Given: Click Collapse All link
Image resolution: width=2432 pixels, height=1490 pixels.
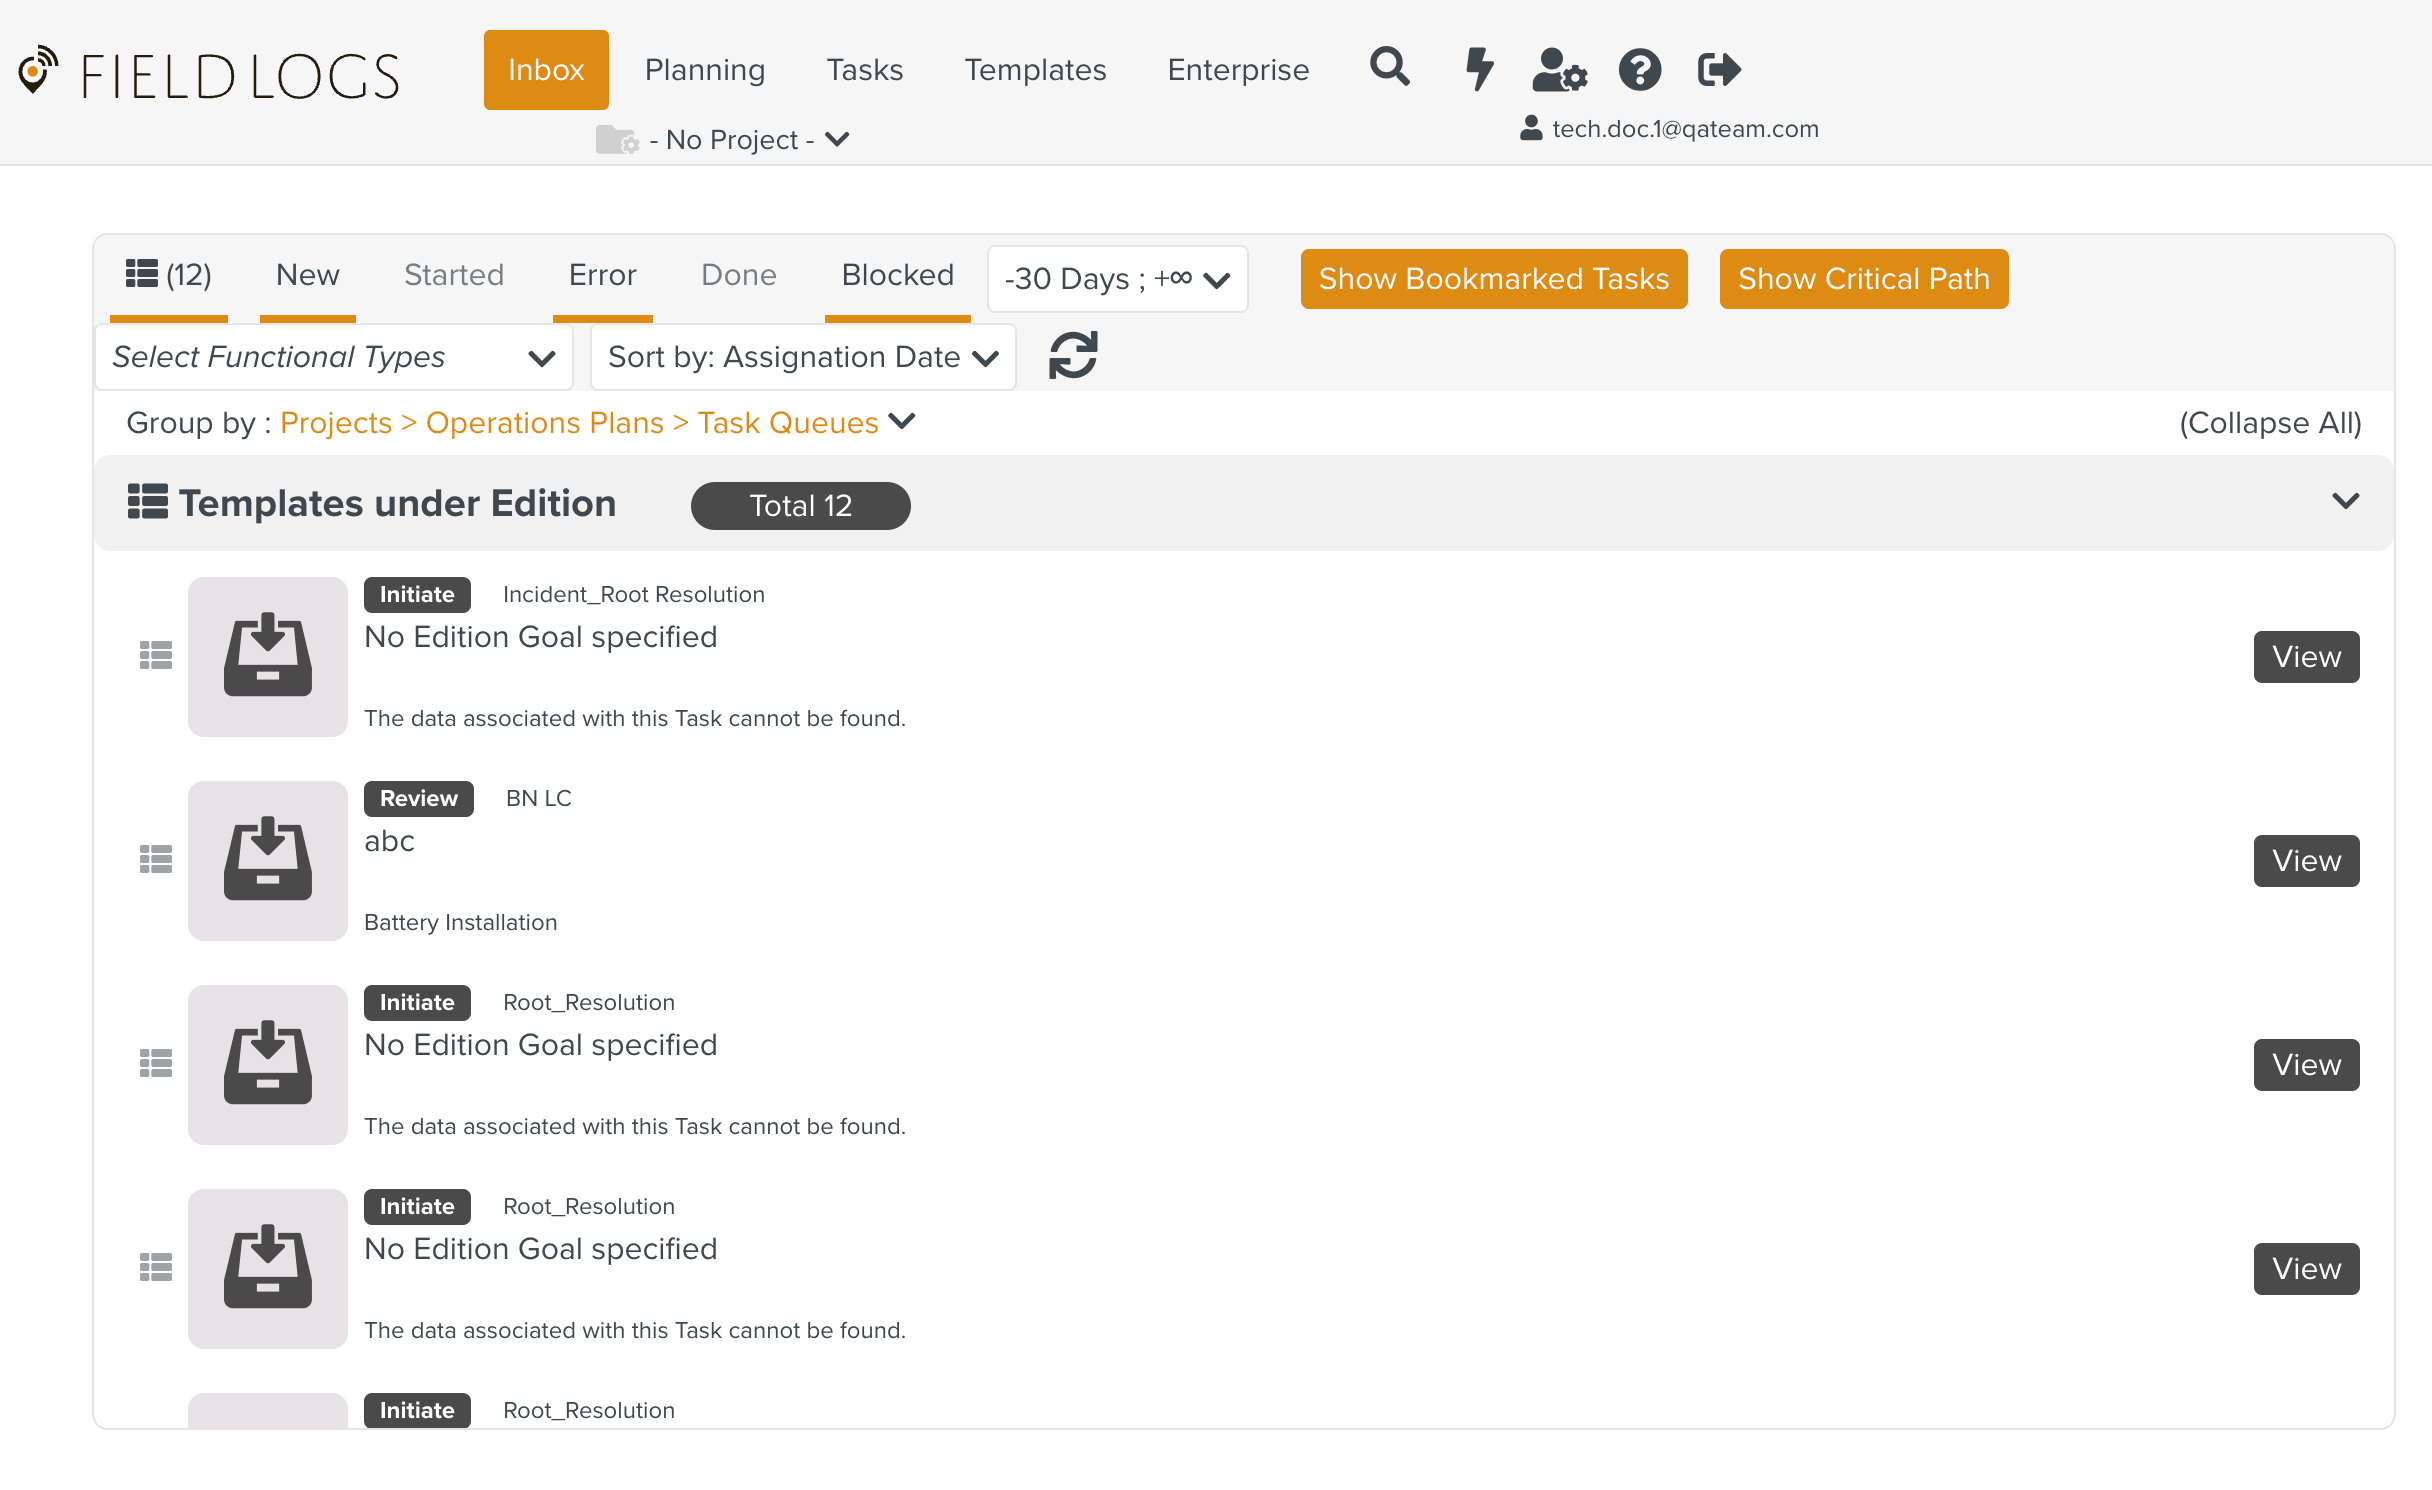Looking at the screenshot, I should [2269, 423].
